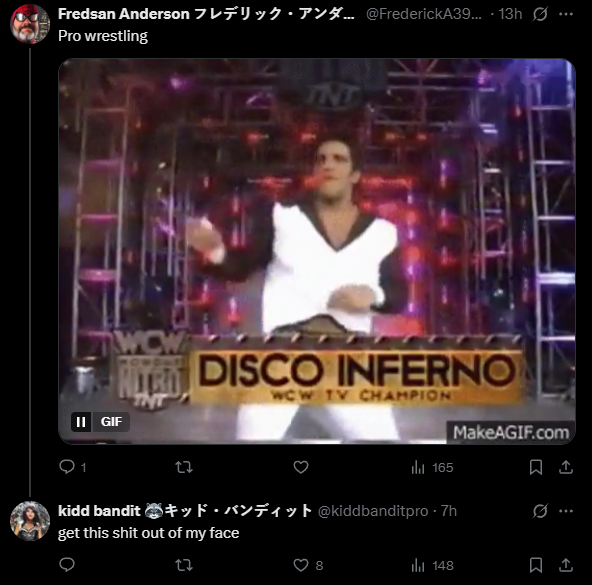The width and height of the screenshot is (592, 585).
Task: View analytics showing 165 views
Action: pyautogui.click(x=432, y=468)
